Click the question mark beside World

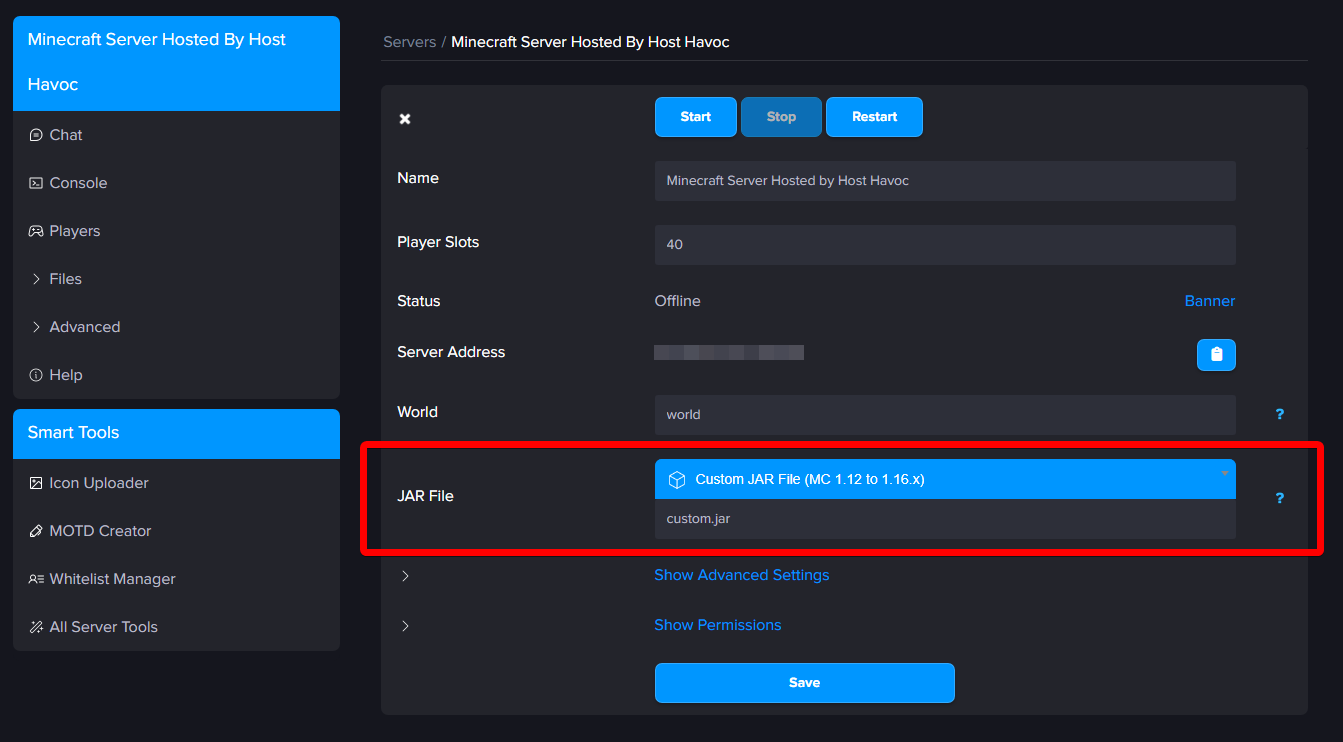point(1279,414)
